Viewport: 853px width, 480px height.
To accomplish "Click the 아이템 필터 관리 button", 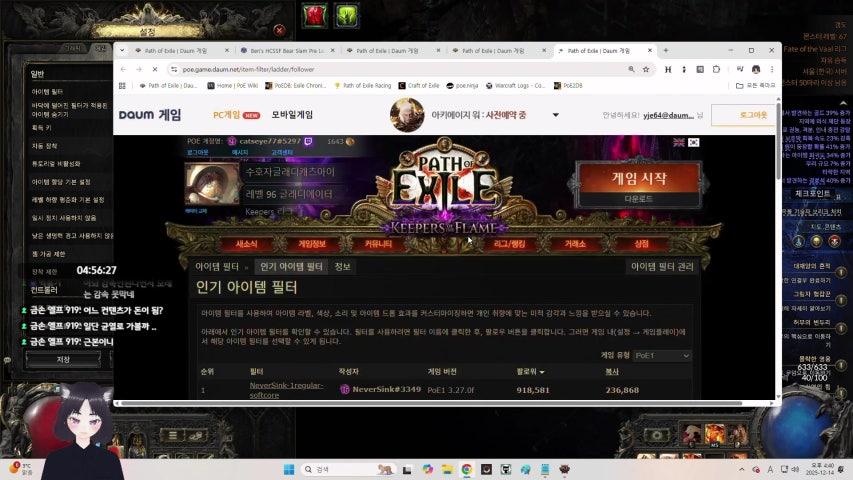I will click(661, 267).
